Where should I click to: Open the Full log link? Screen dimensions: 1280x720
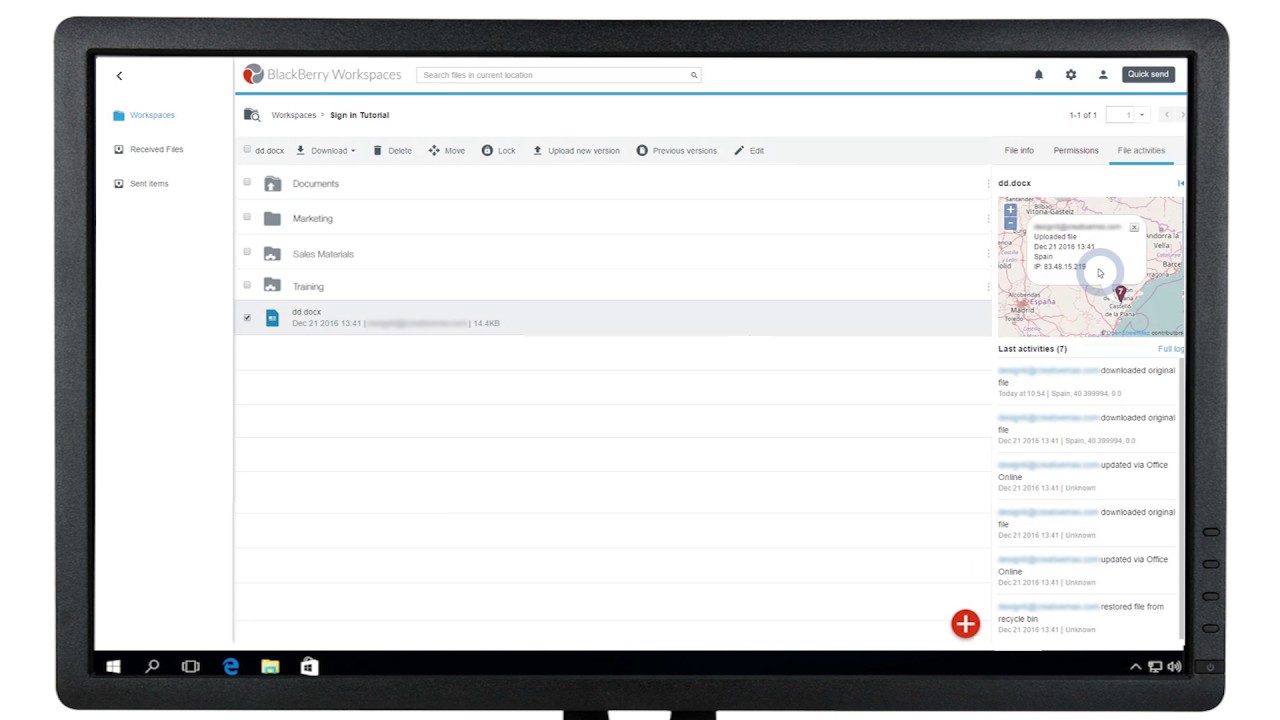coord(1171,349)
